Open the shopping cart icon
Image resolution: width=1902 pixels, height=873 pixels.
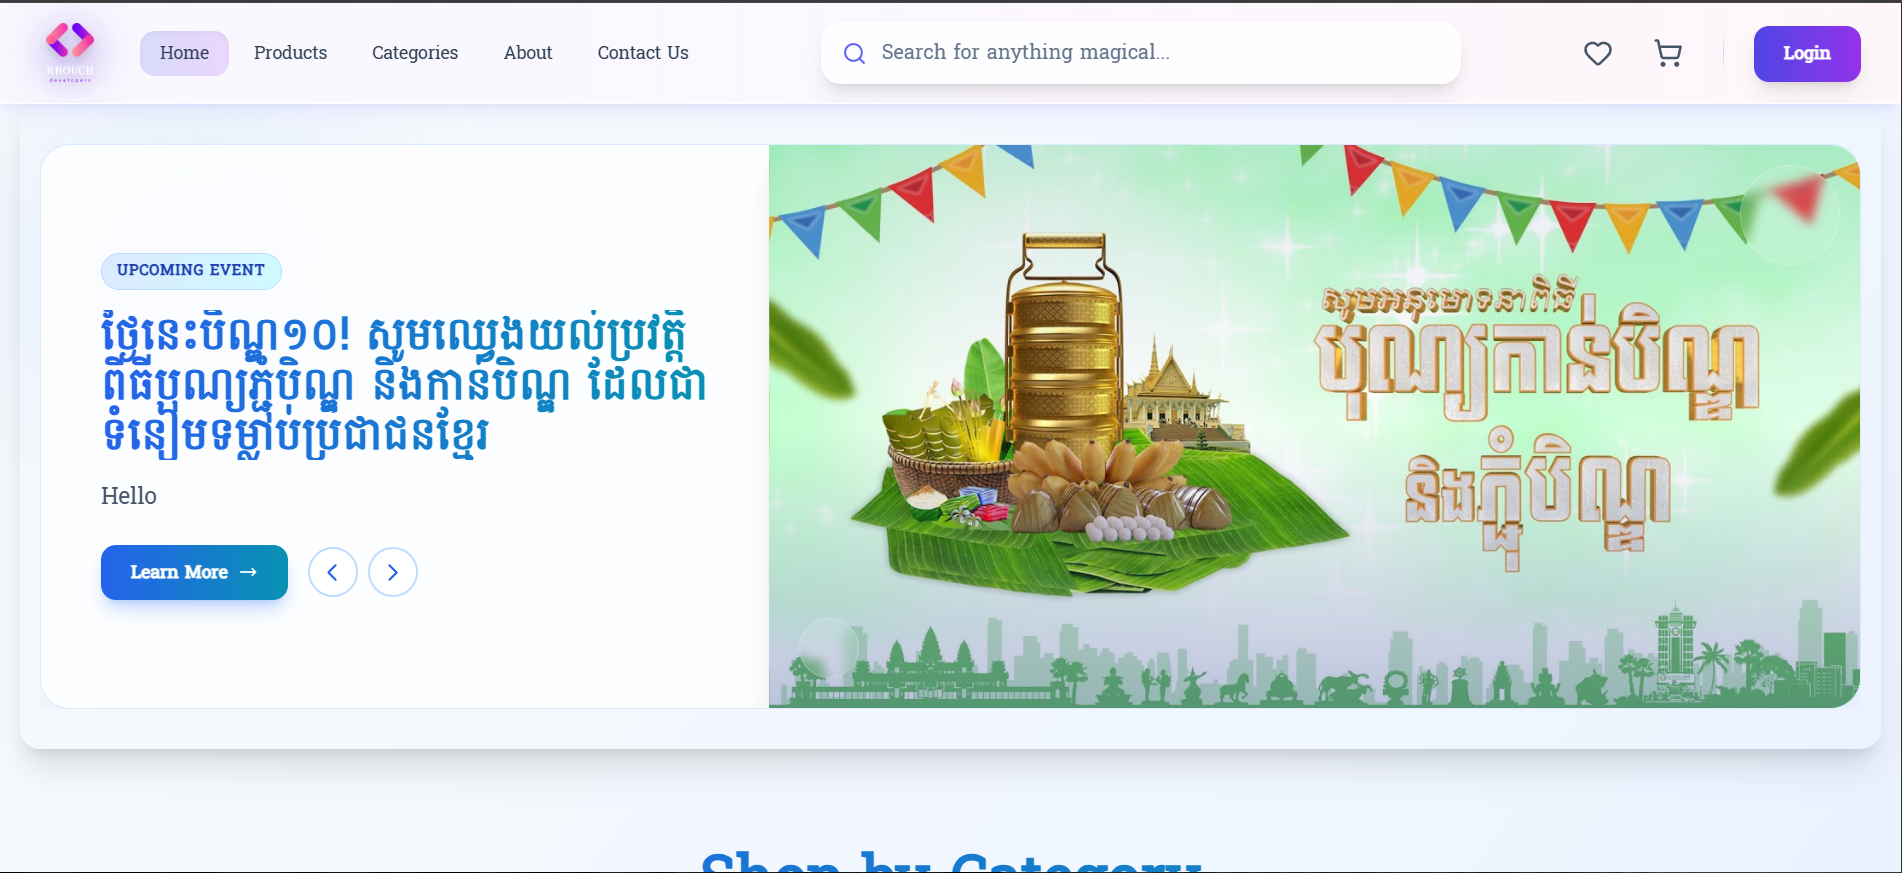coord(1667,53)
